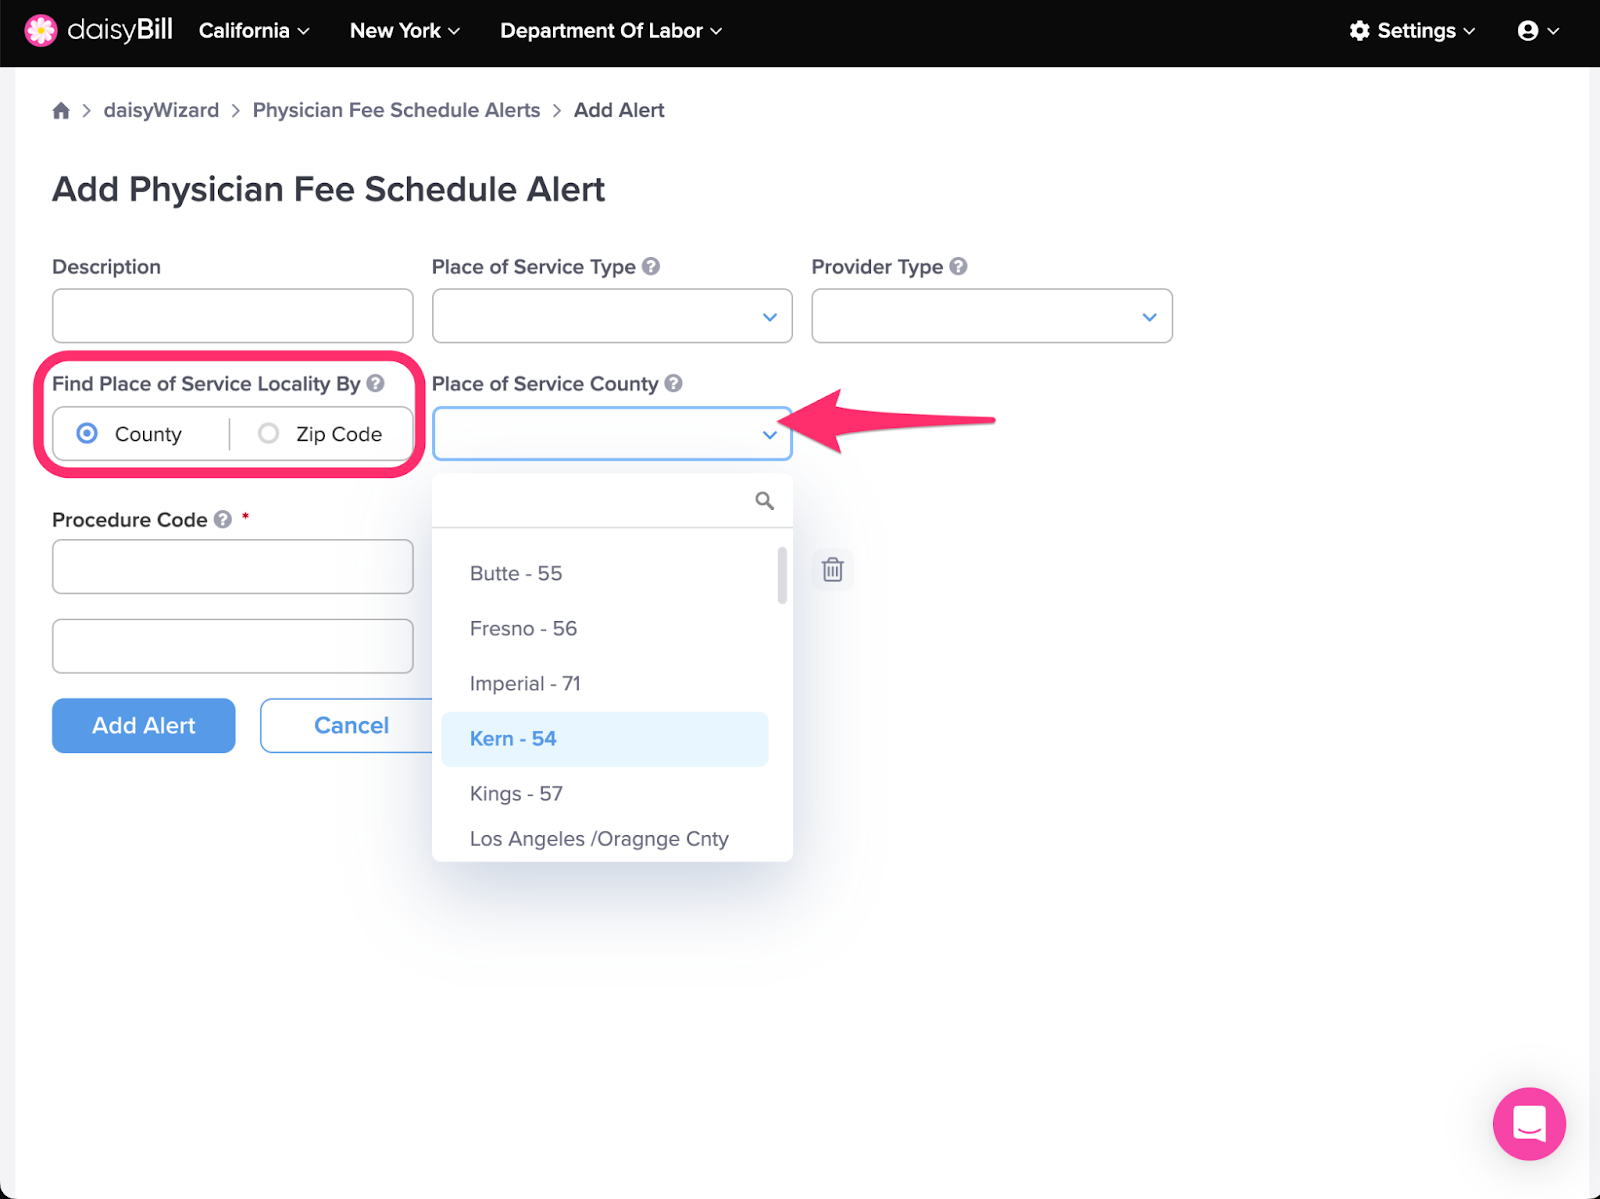Image resolution: width=1600 pixels, height=1199 pixels.
Task: Collapse the Place of Service County dropdown
Action: (612, 433)
